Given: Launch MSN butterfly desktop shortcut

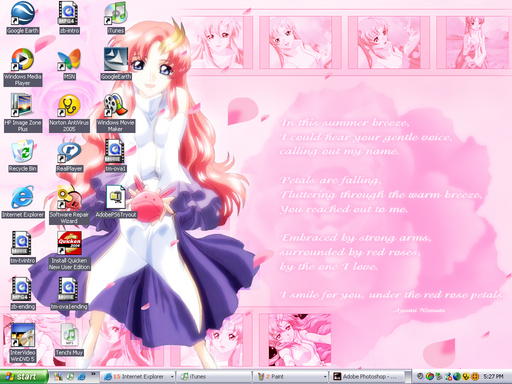Looking at the screenshot, I should [x=69, y=64].
